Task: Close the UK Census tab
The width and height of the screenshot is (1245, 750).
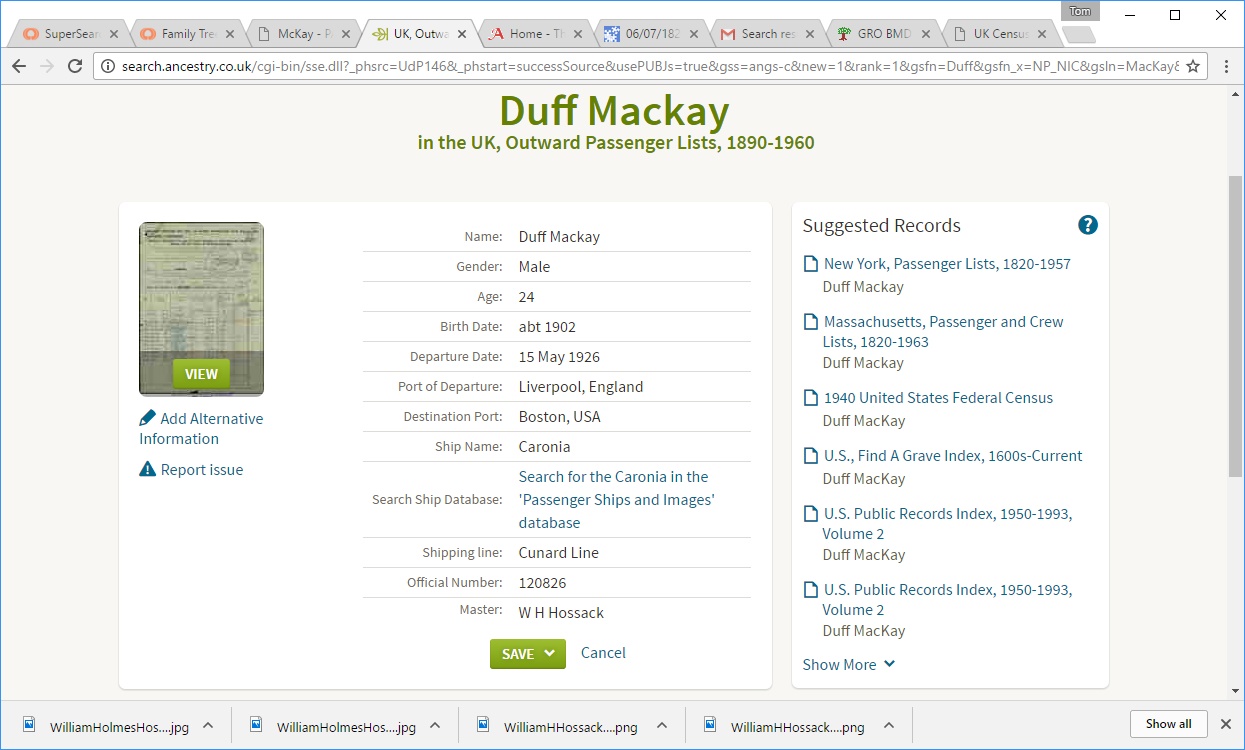Action: click(x=1044, y=34)
